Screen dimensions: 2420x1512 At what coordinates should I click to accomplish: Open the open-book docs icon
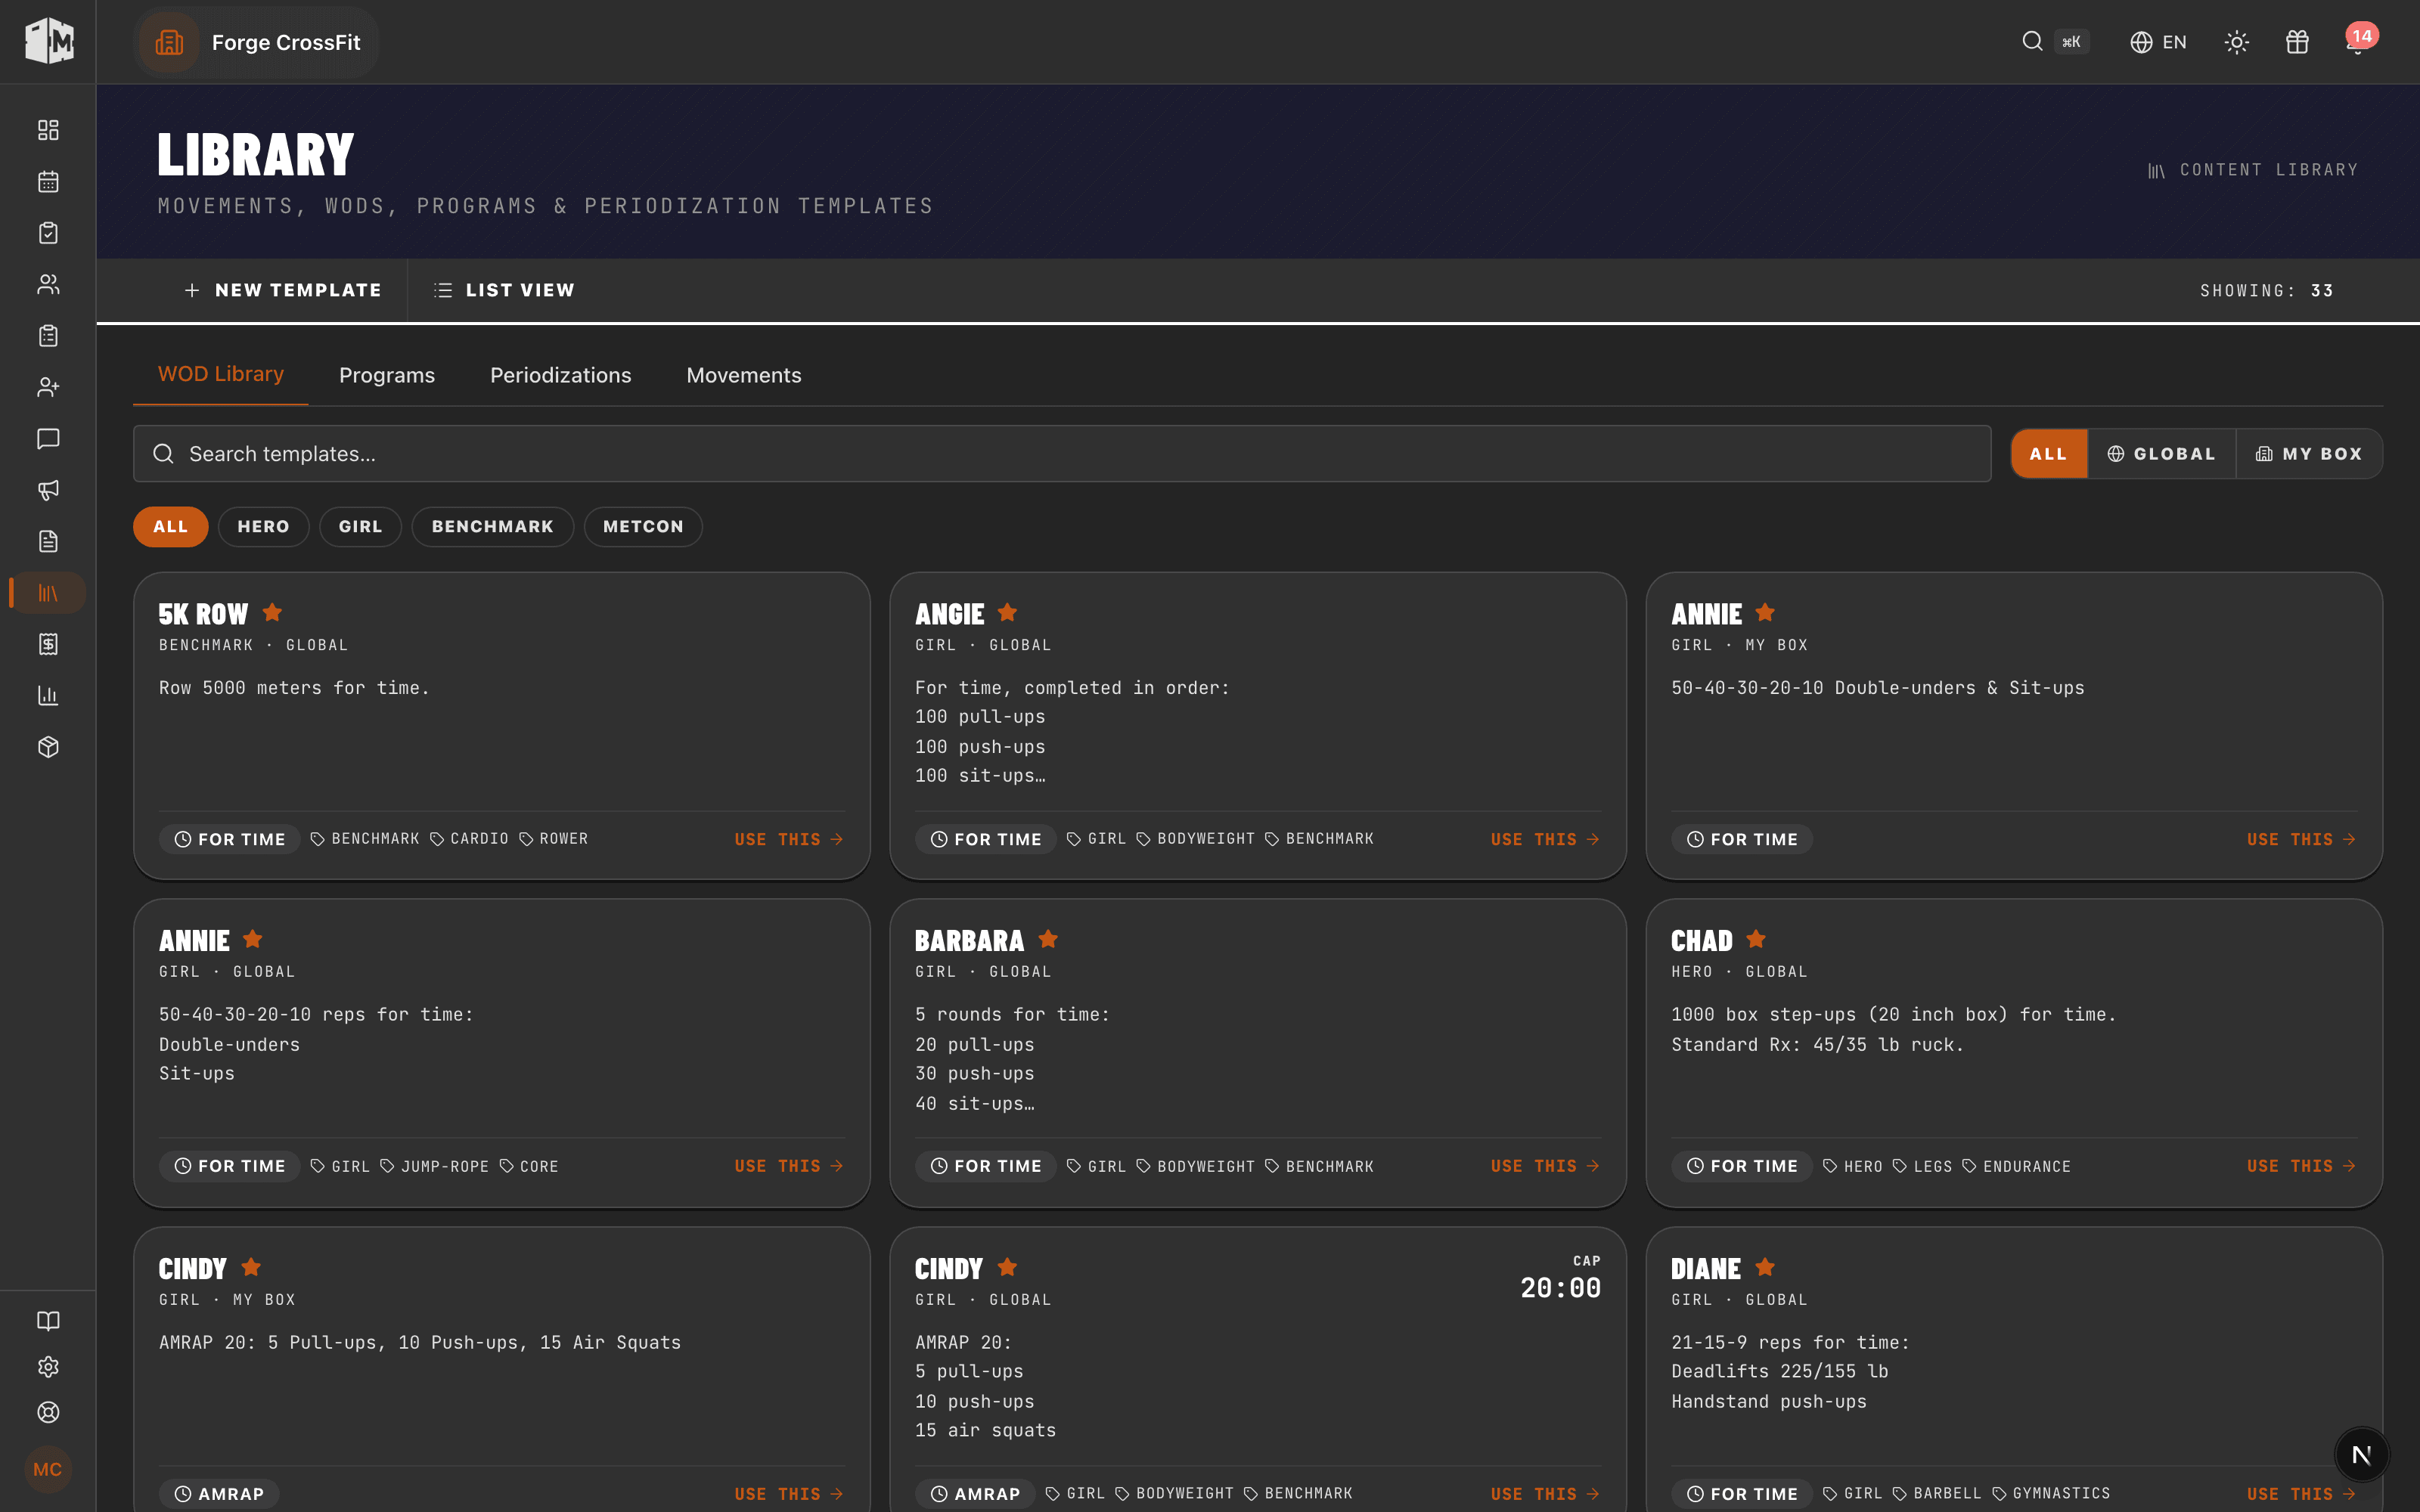[x=48, y=1321]
